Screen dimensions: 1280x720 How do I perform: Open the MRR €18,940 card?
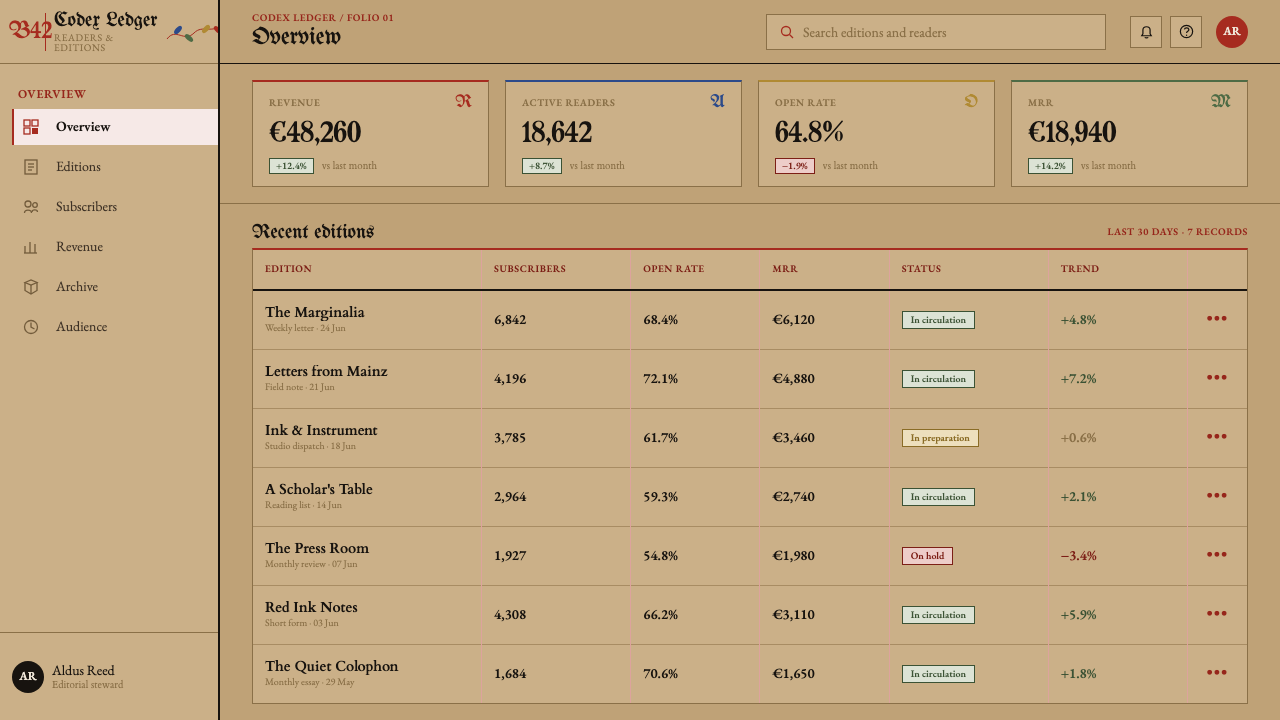click(1129, 134)
